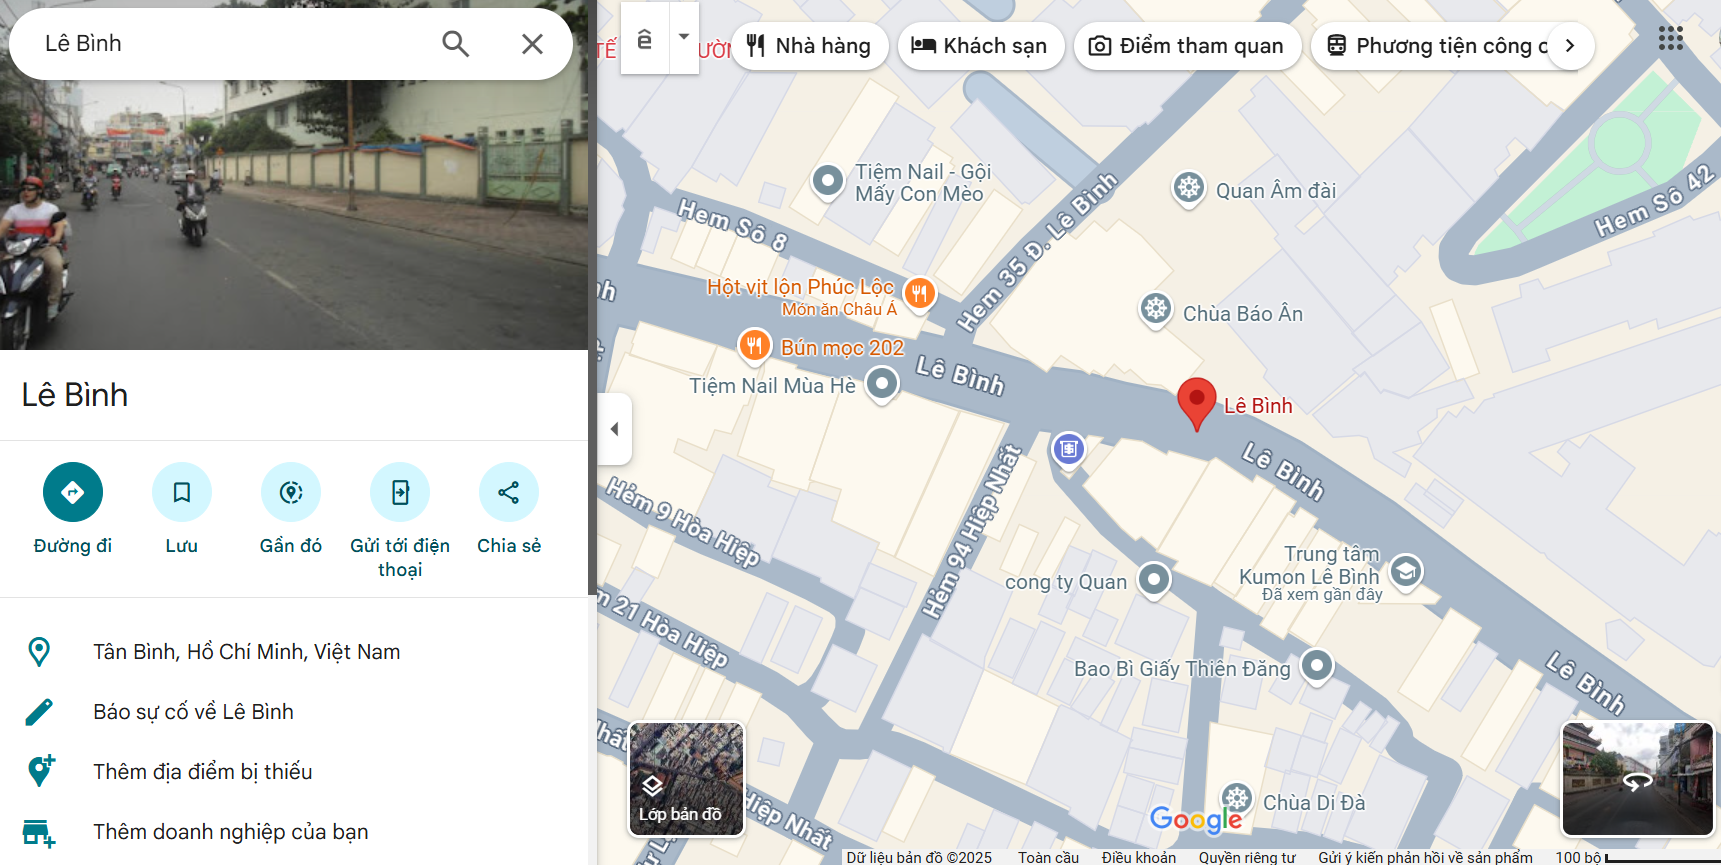Click the Quyền riêng tư link
This screenshot has height=865, width=1721.
point(1247,857)
